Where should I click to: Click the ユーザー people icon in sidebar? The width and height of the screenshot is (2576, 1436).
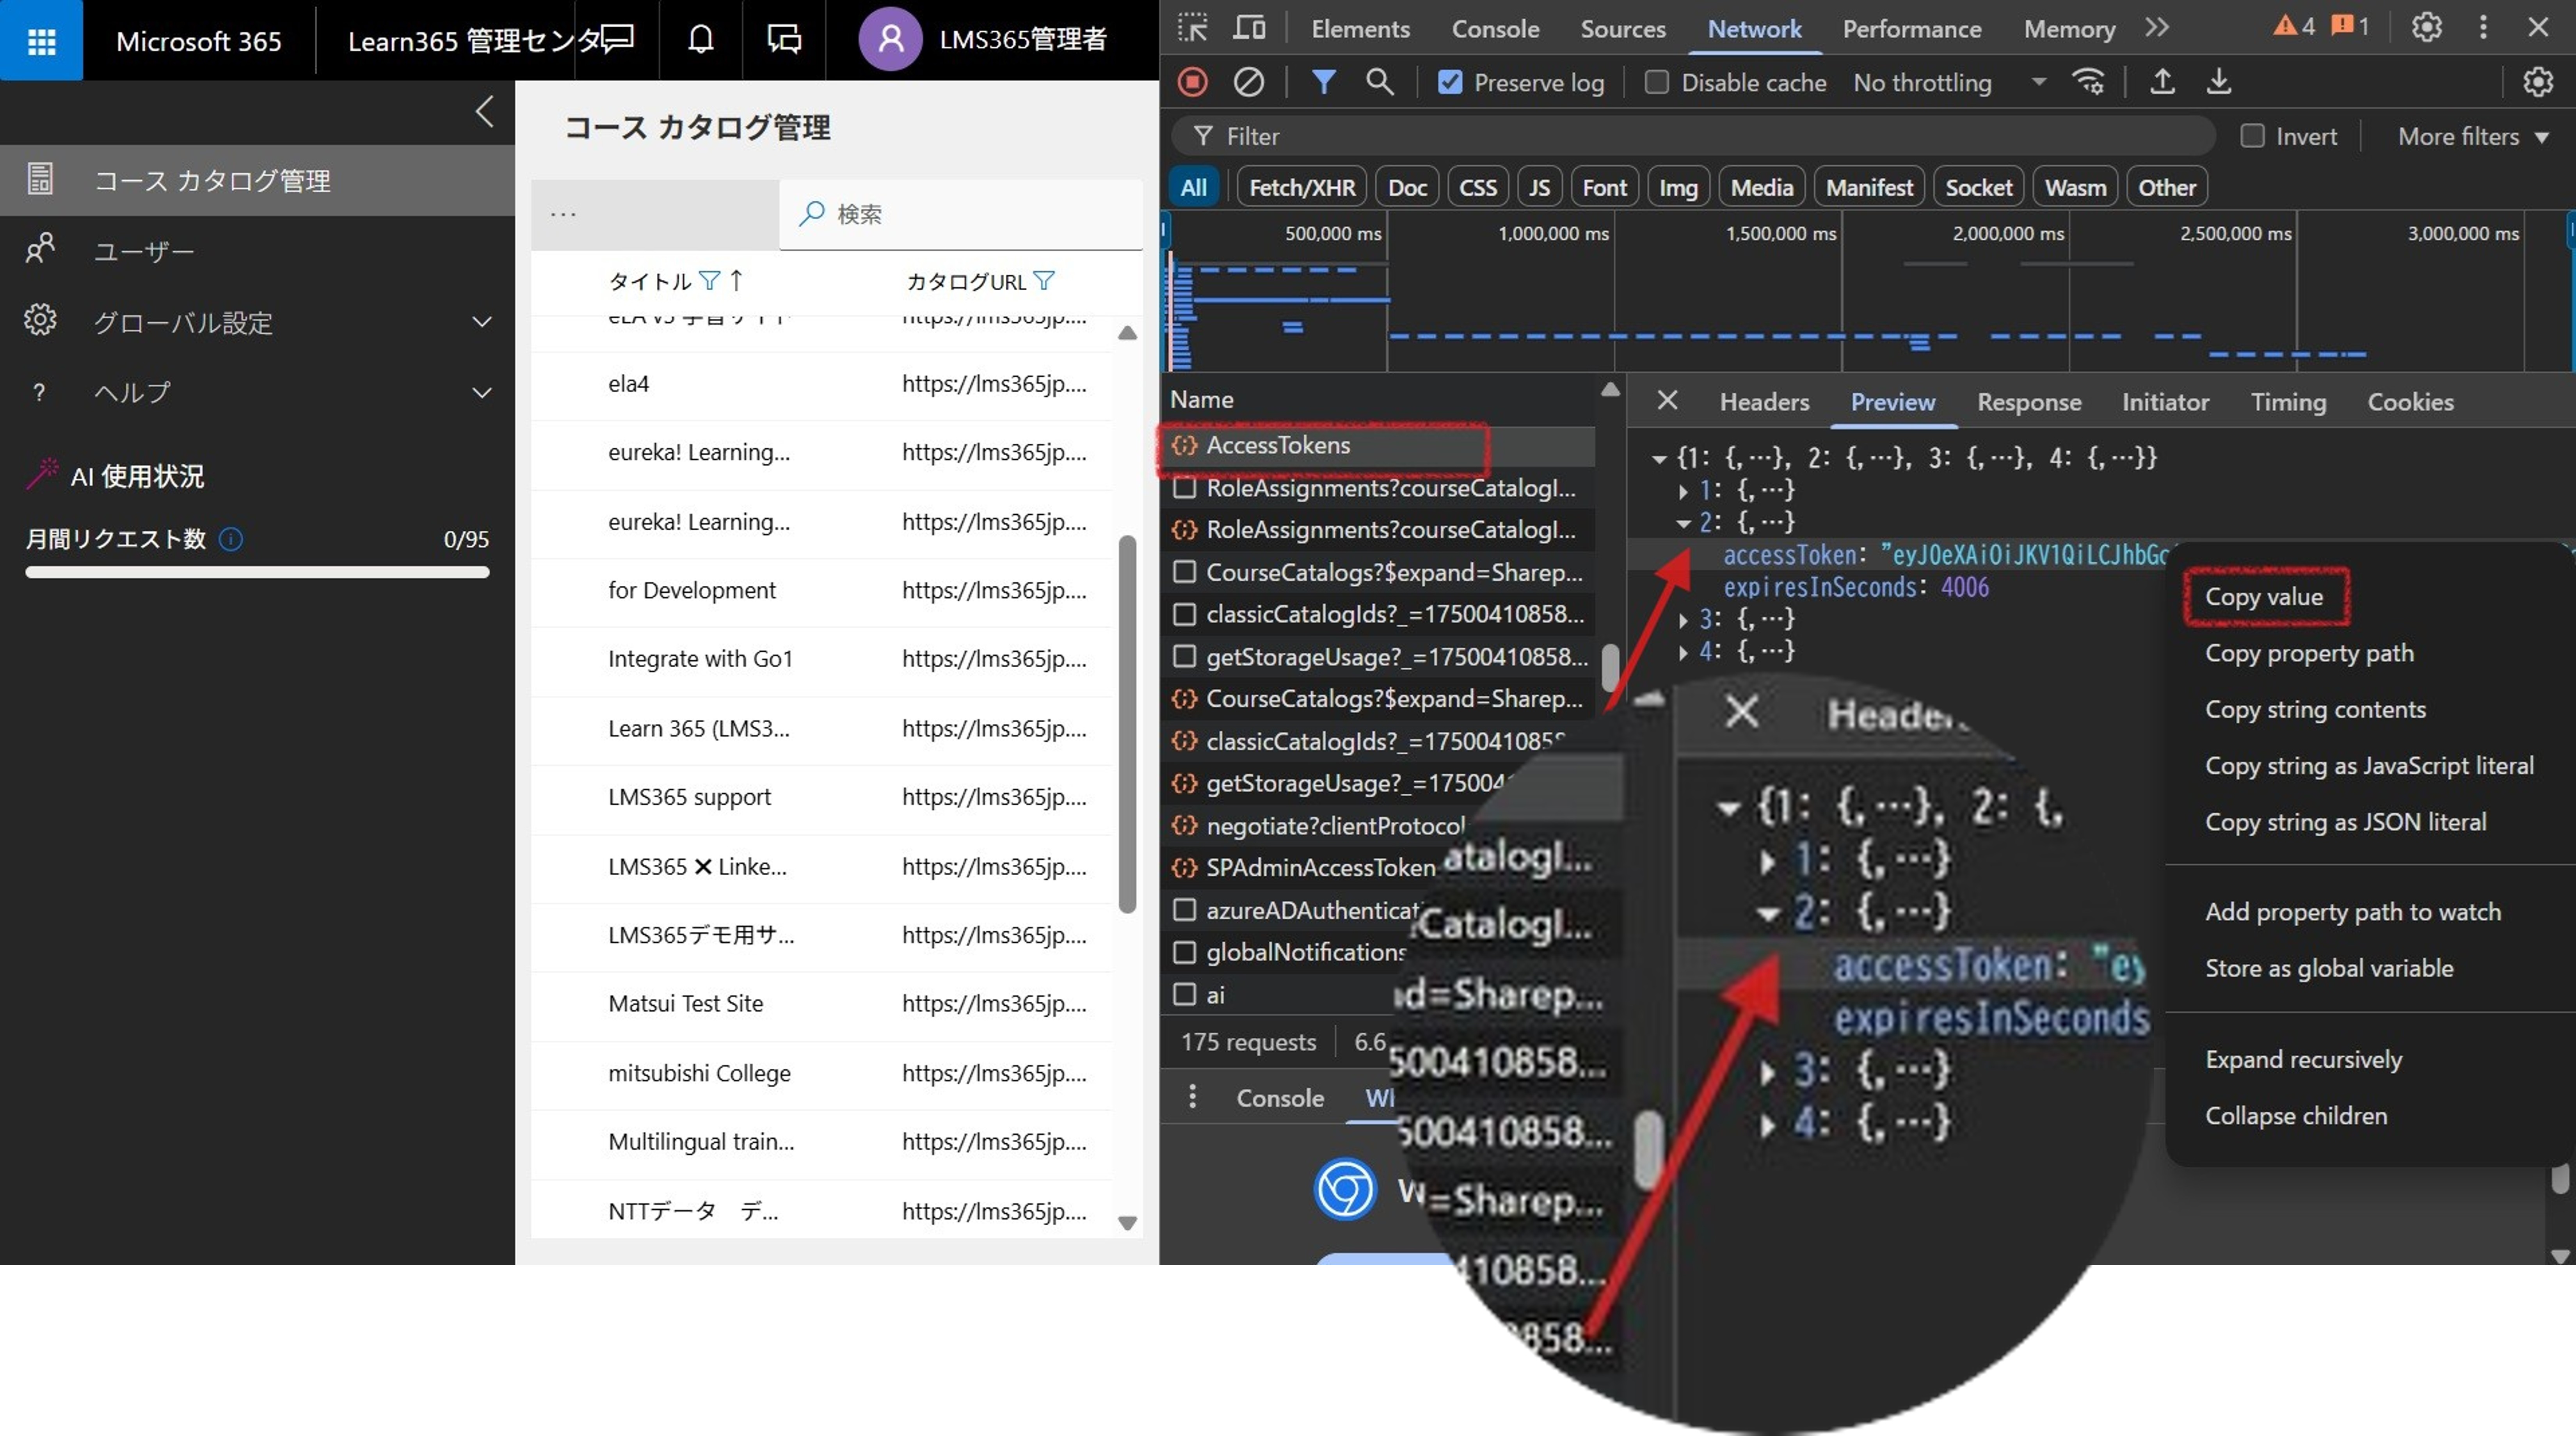pyautogui.click(x=40, y=249)
